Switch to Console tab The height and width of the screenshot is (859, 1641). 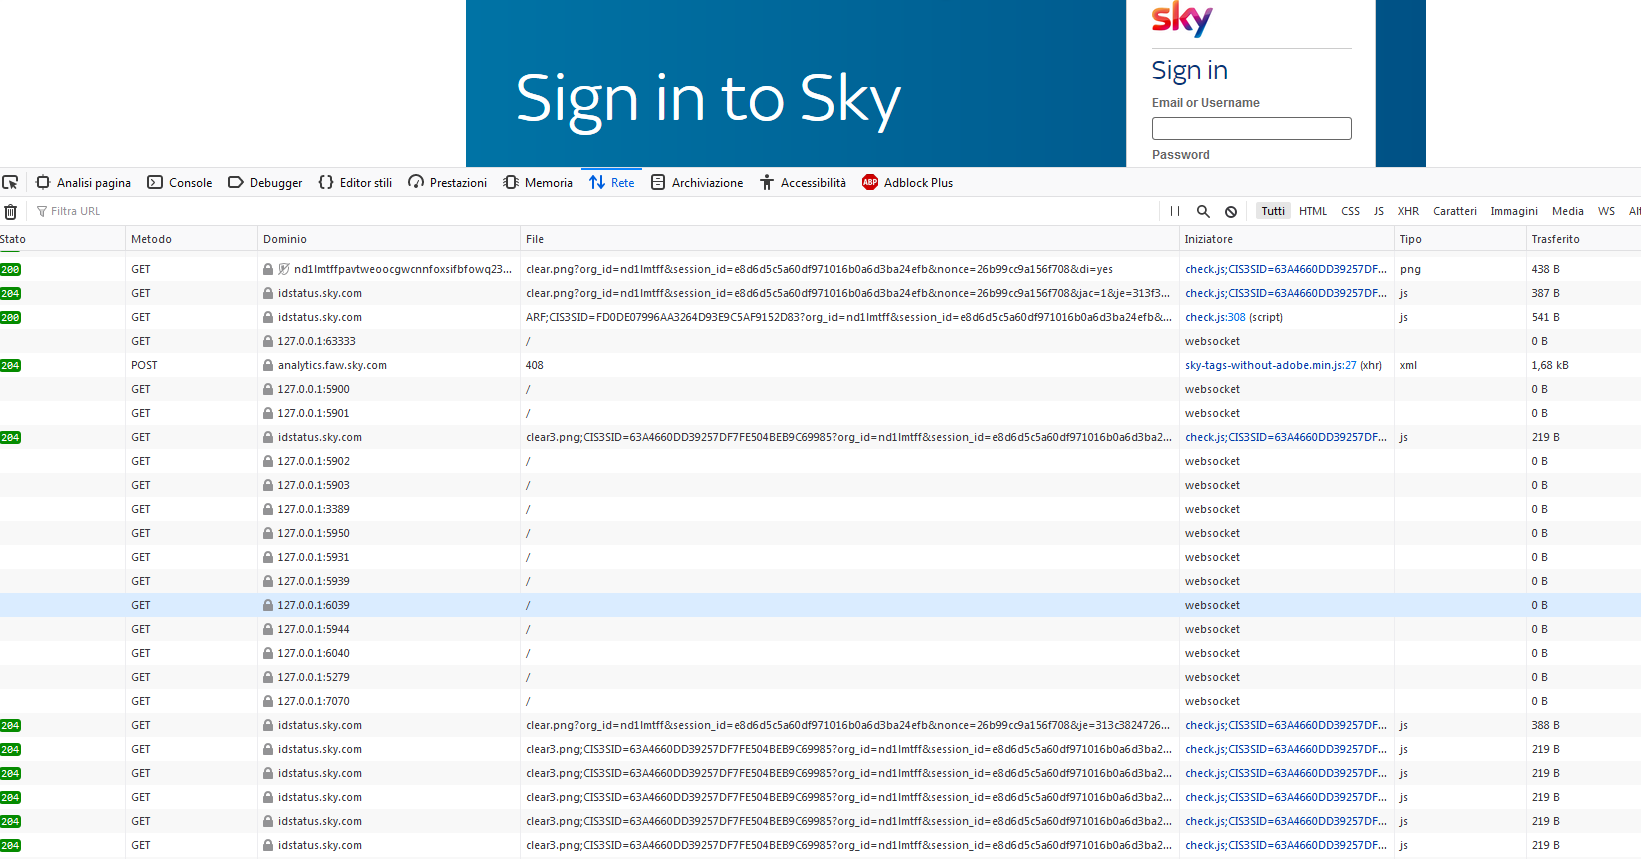(180, 183)
